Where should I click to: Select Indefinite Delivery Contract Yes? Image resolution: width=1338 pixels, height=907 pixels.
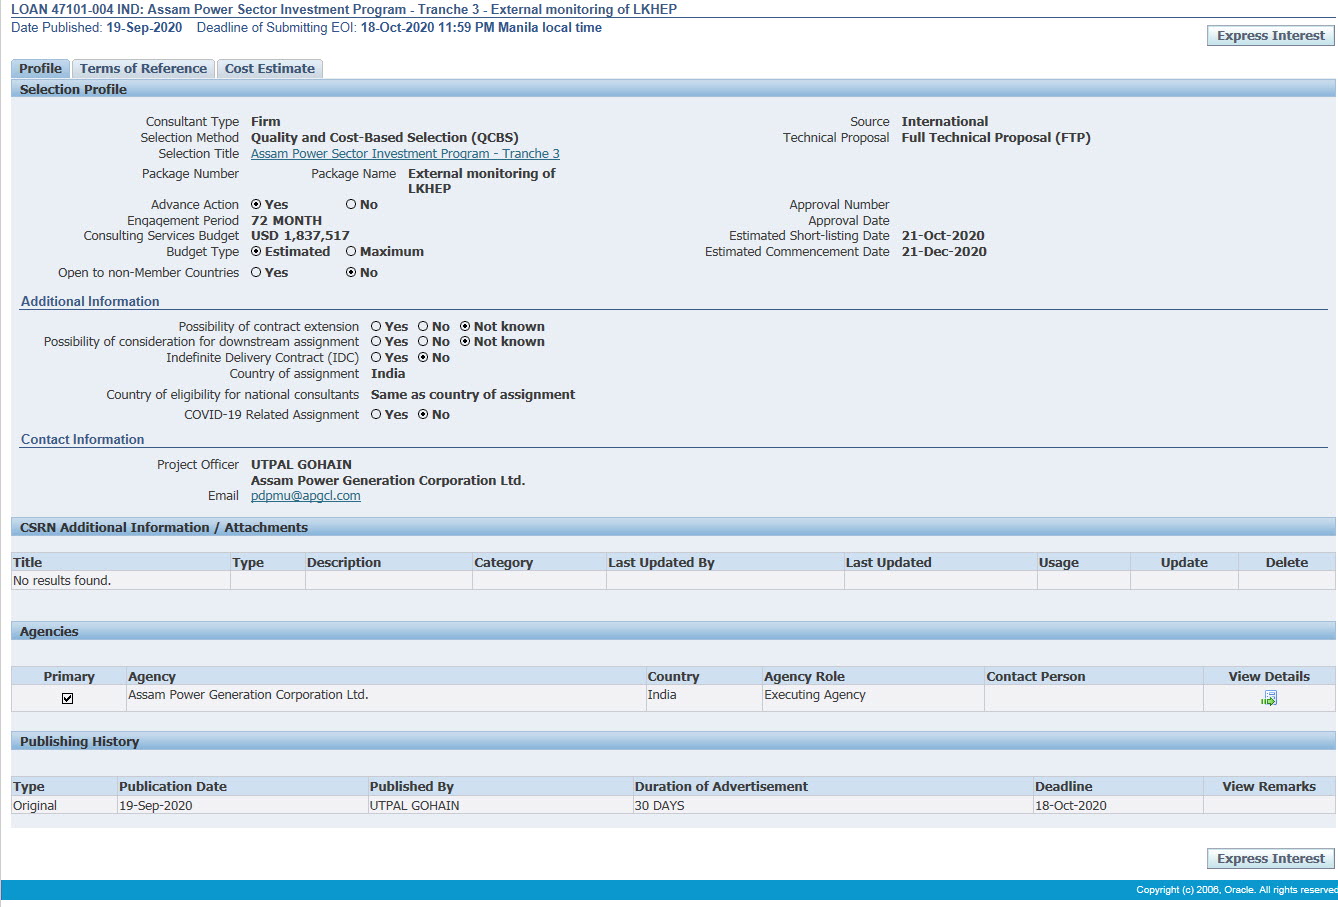[x=376, y=357]
